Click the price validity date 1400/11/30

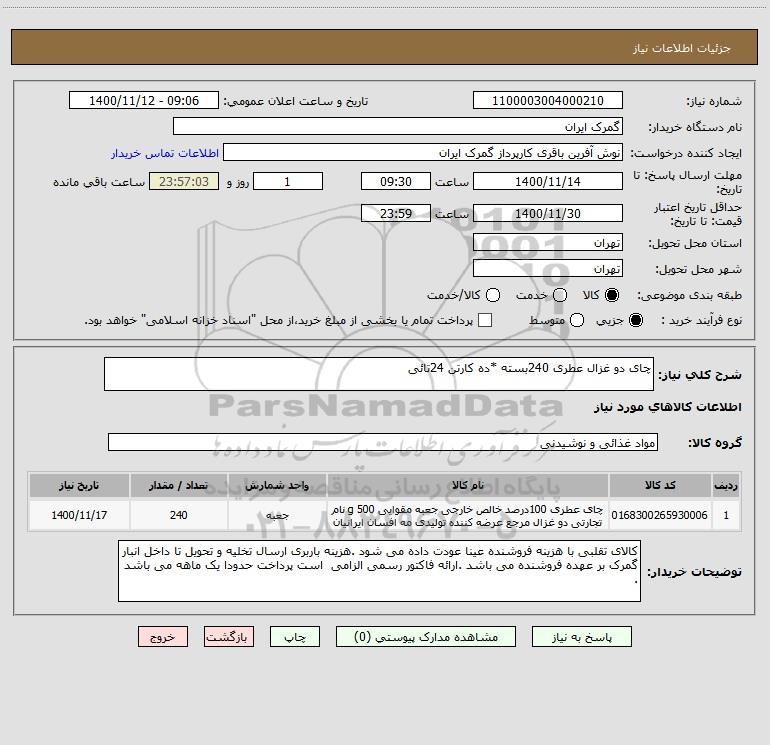tap(548, 214)
